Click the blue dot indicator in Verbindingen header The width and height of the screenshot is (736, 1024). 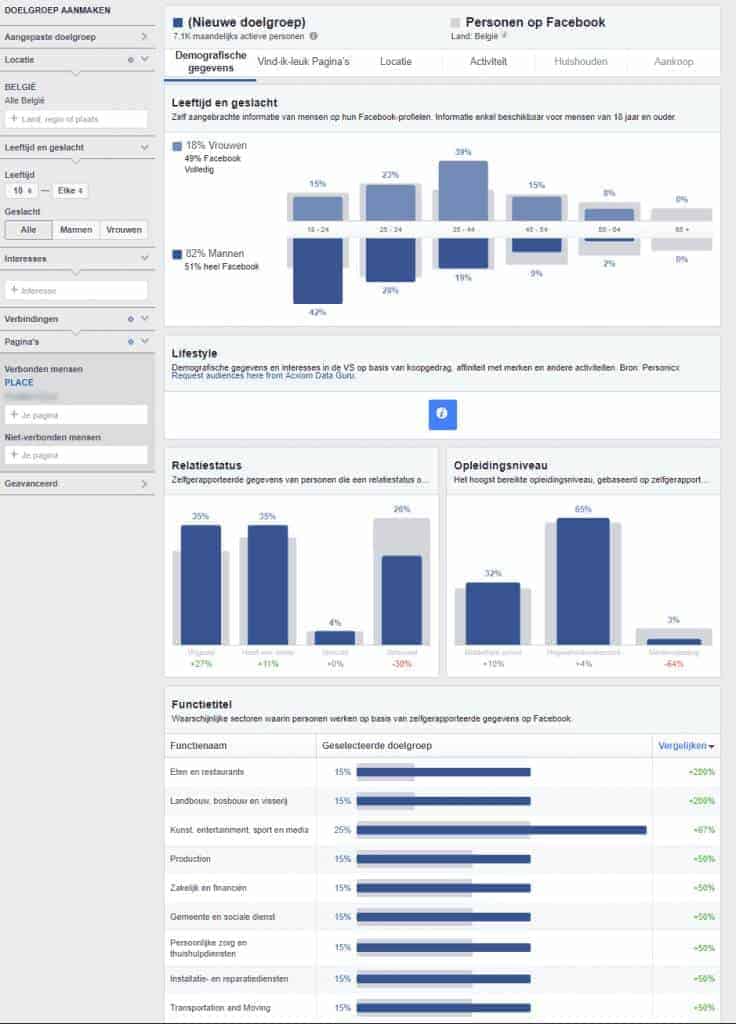coord(131,319)
